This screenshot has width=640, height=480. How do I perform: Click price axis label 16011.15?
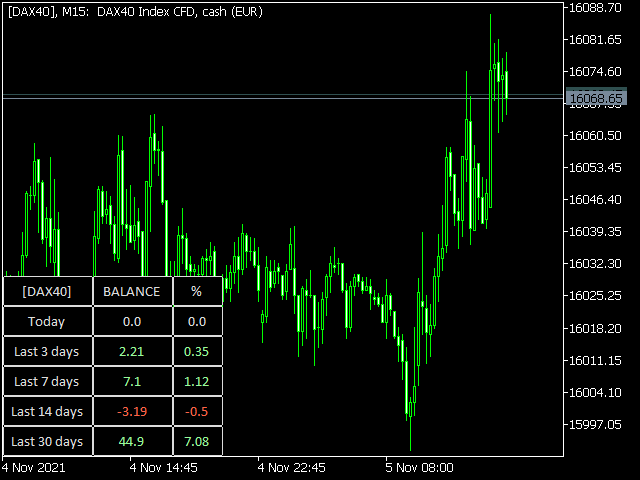click(595, 360)
